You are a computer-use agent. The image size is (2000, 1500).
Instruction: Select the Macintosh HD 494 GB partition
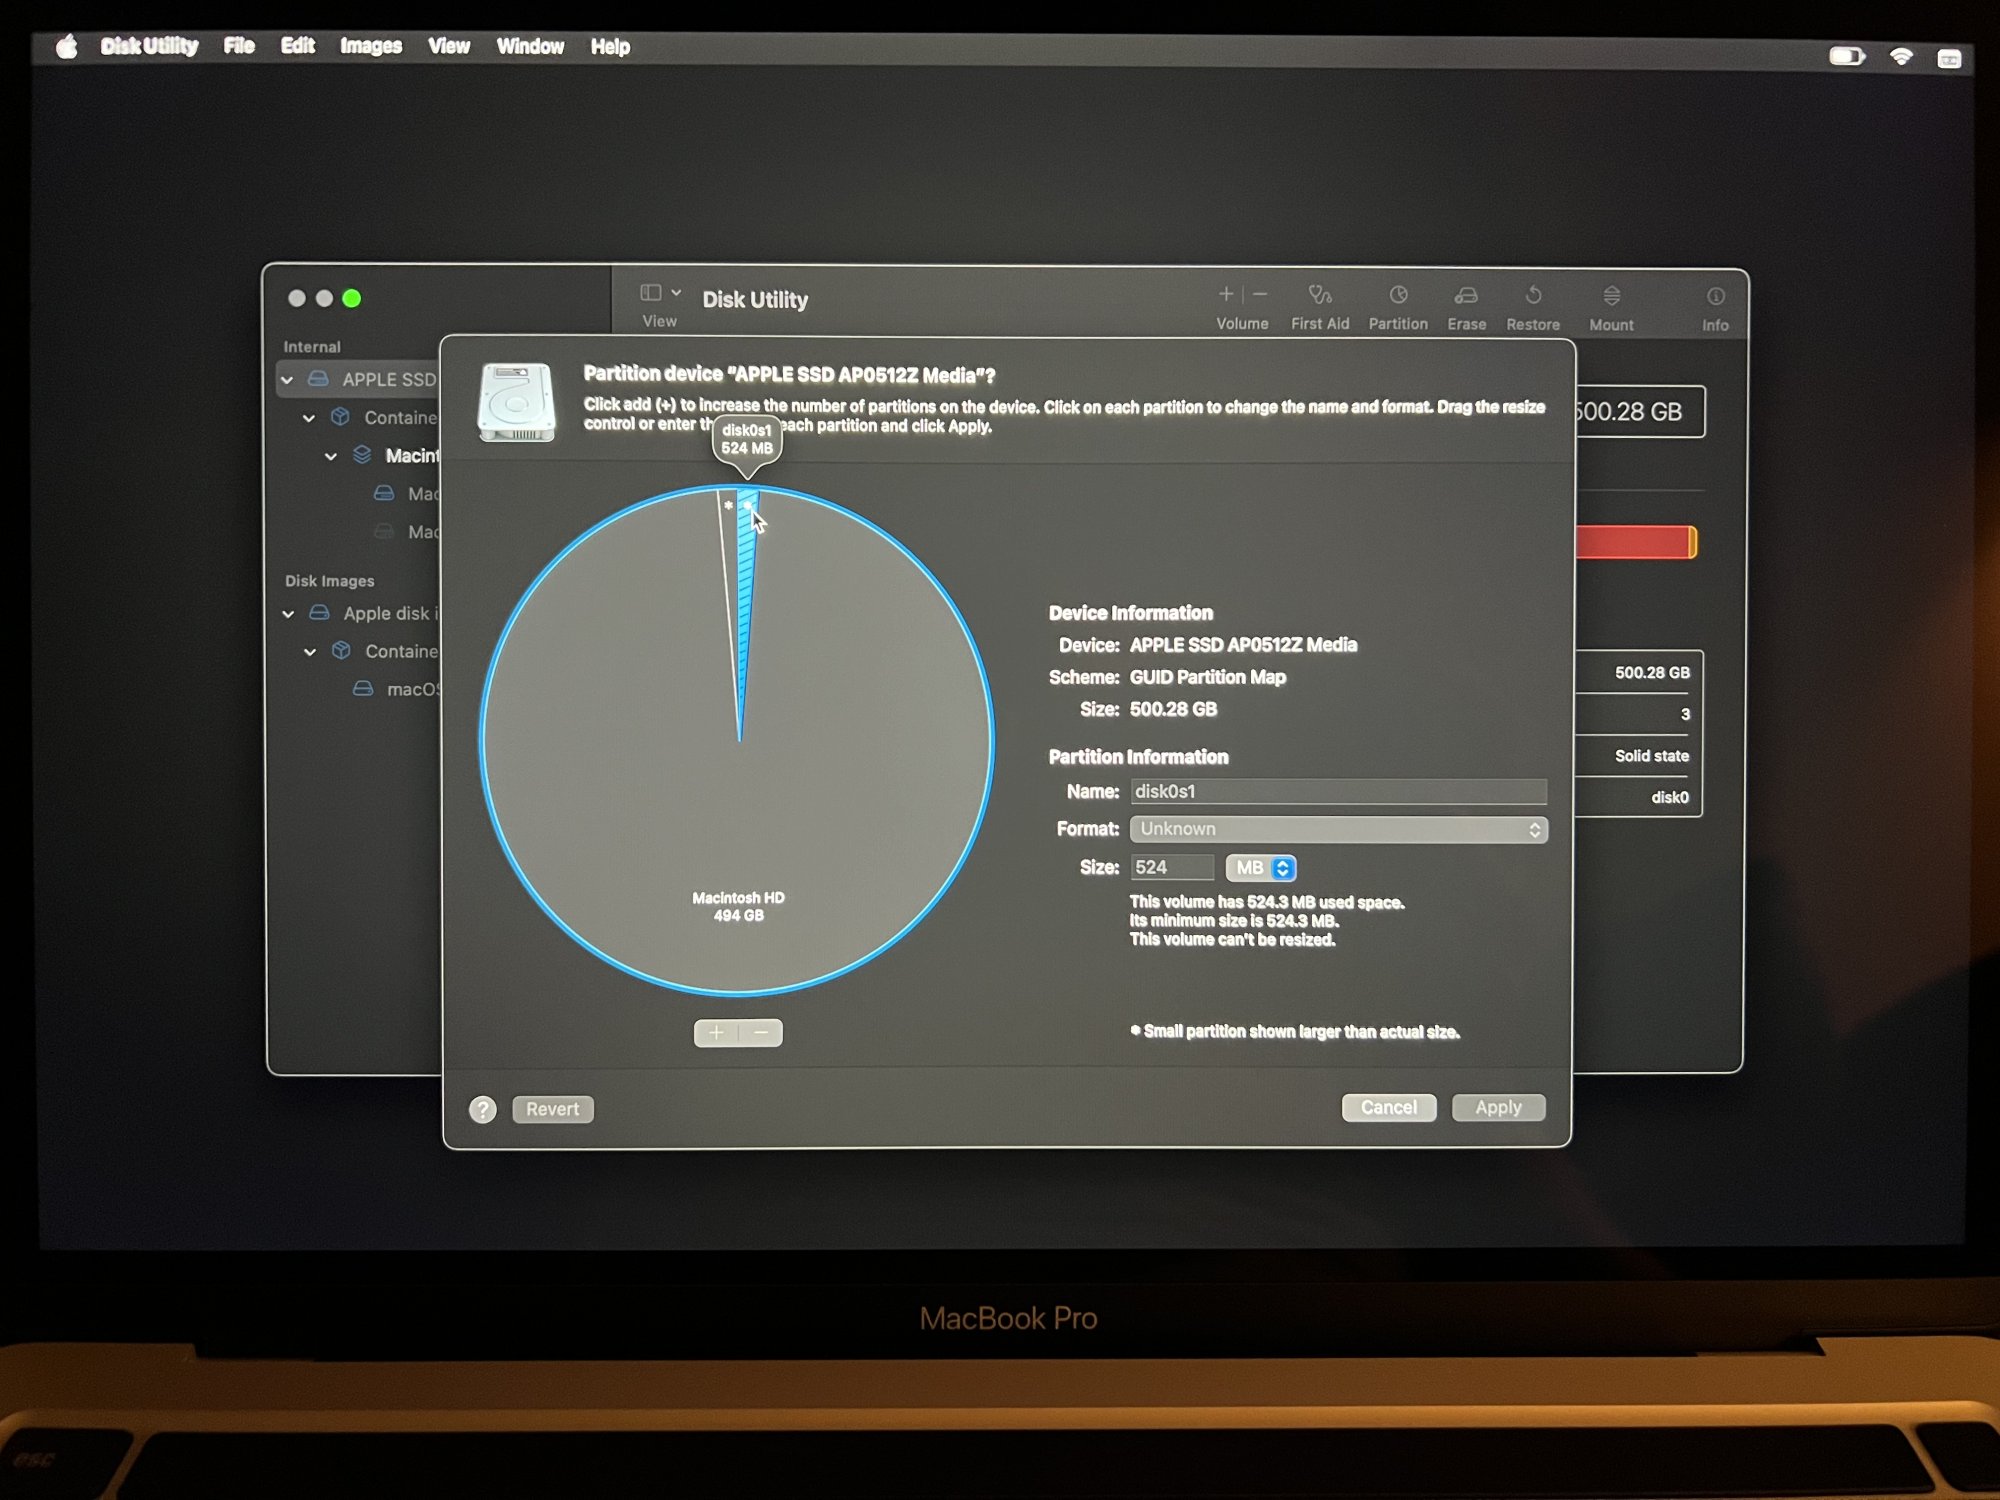click(x=739, y=907)
